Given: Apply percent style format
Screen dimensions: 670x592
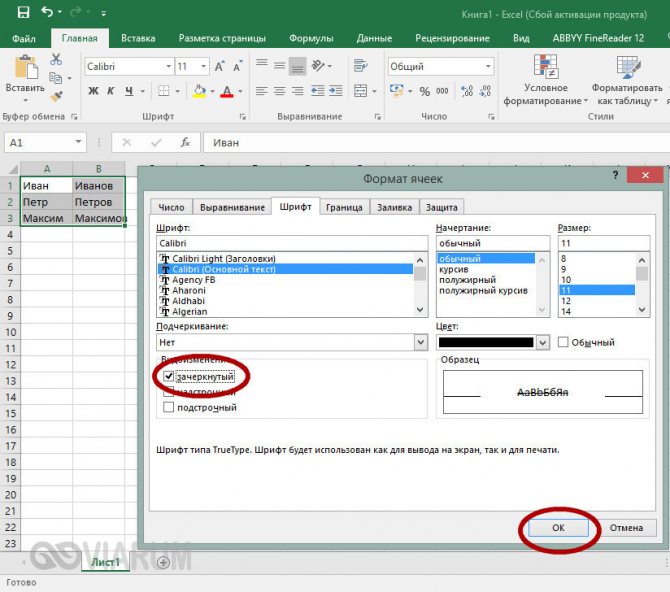Looking at the screenshot, I should point(424,91).
